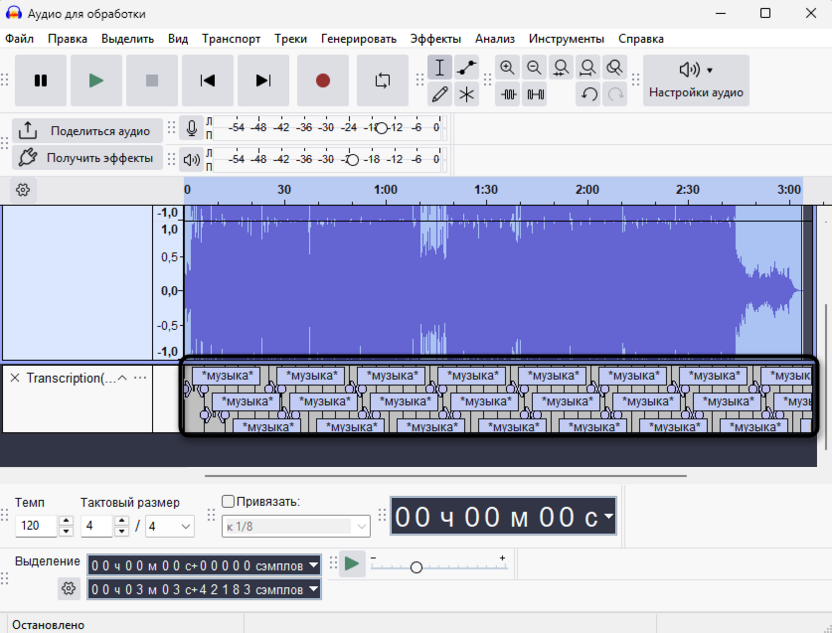Open the Справка menu
Viewport: 832px width, 633px height.
click(641, 39)
